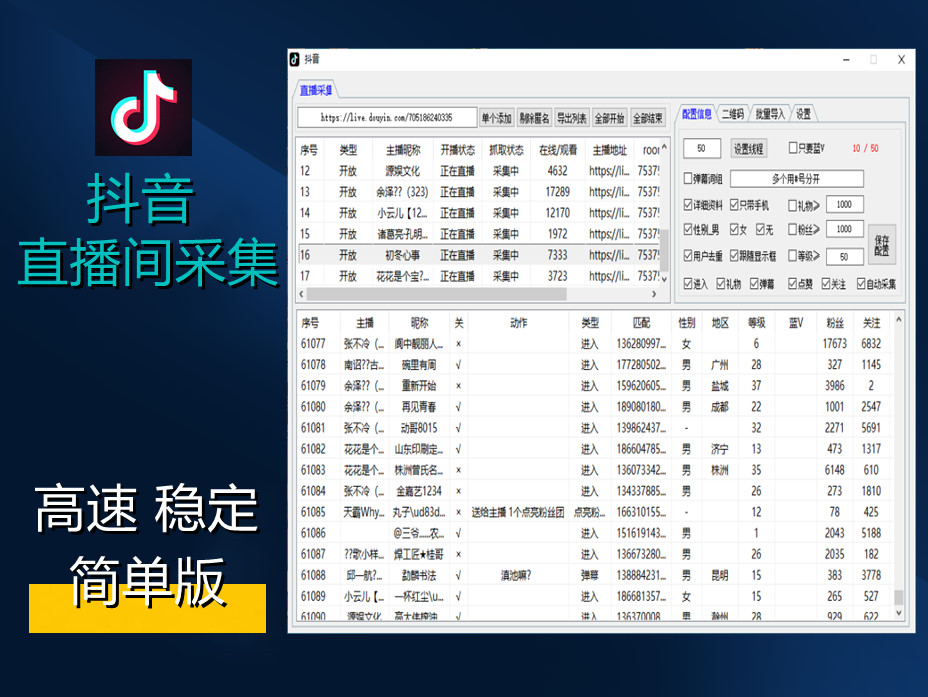Click the streamer list vertical scrollbar thumb

[664, 250]
